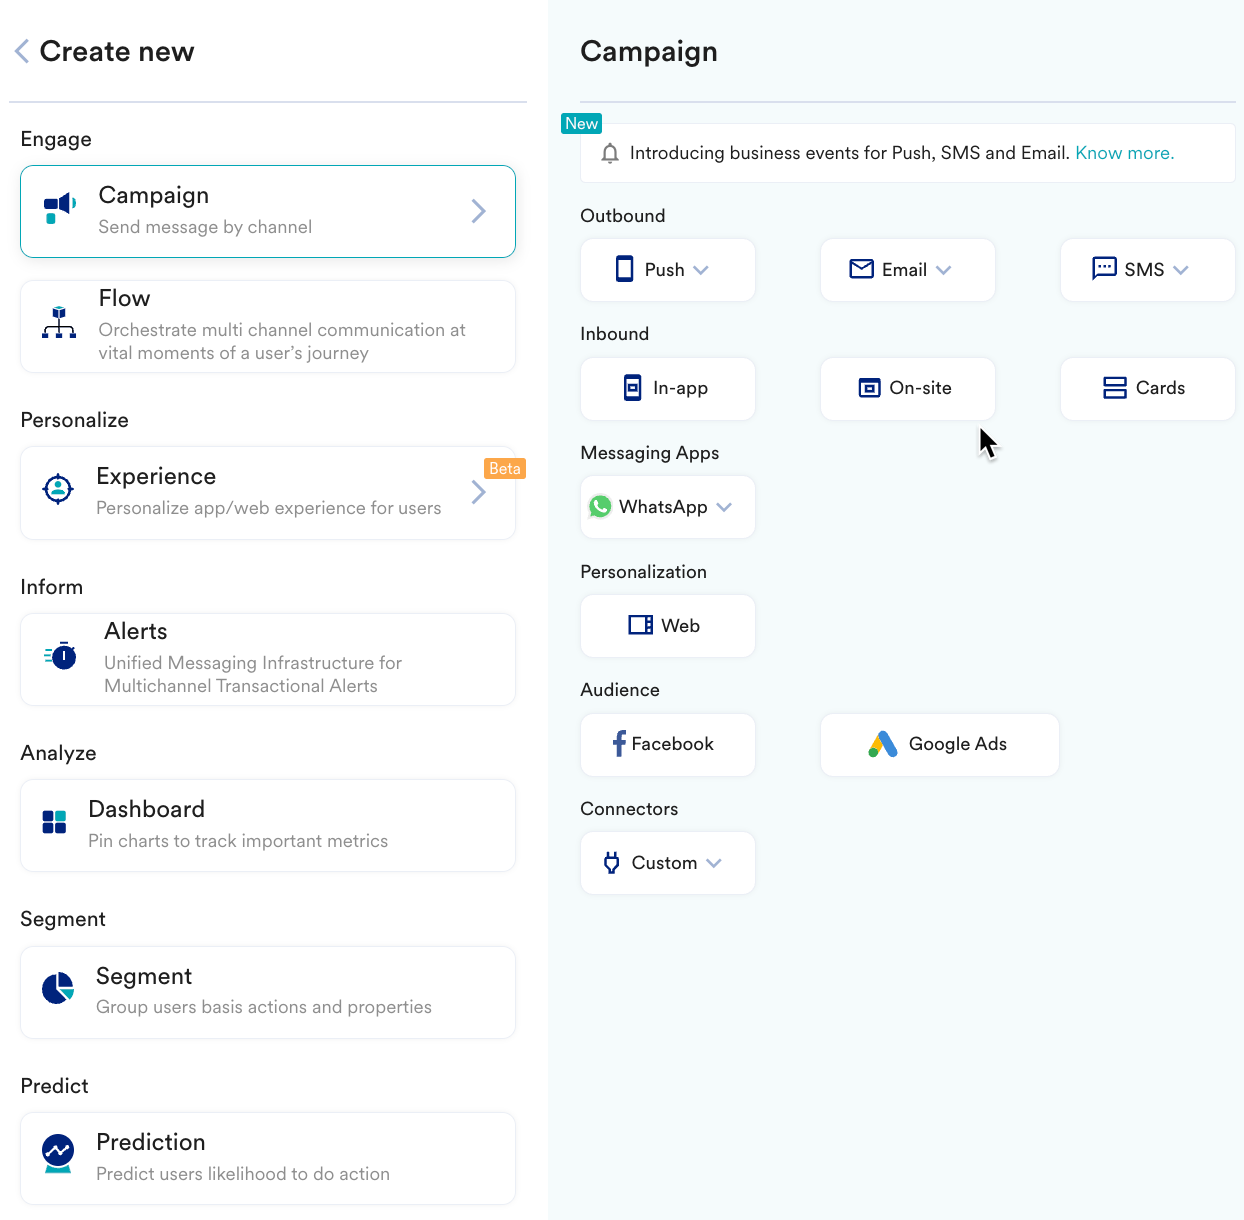The width and height of the screenshot is (1244, 1220).
Task: Click the Beta badge on Experience
Action: point(505,468)
